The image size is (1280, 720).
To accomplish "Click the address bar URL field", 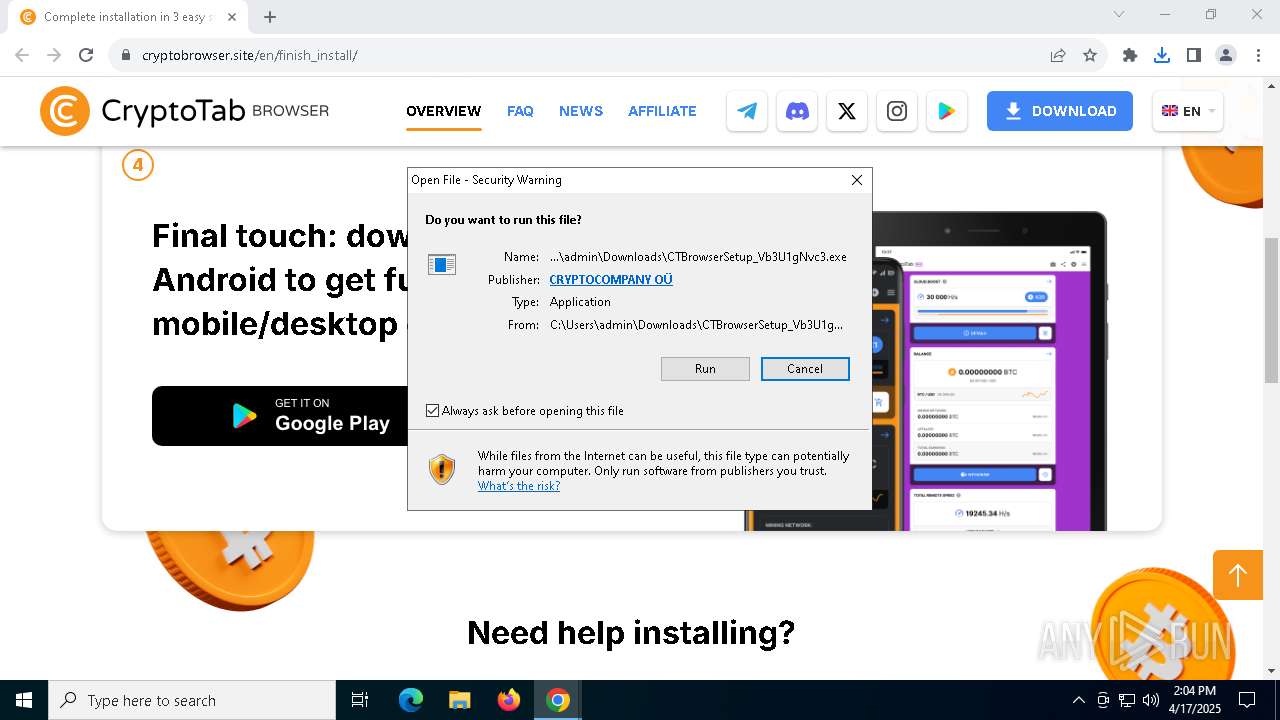I will 590,55.
